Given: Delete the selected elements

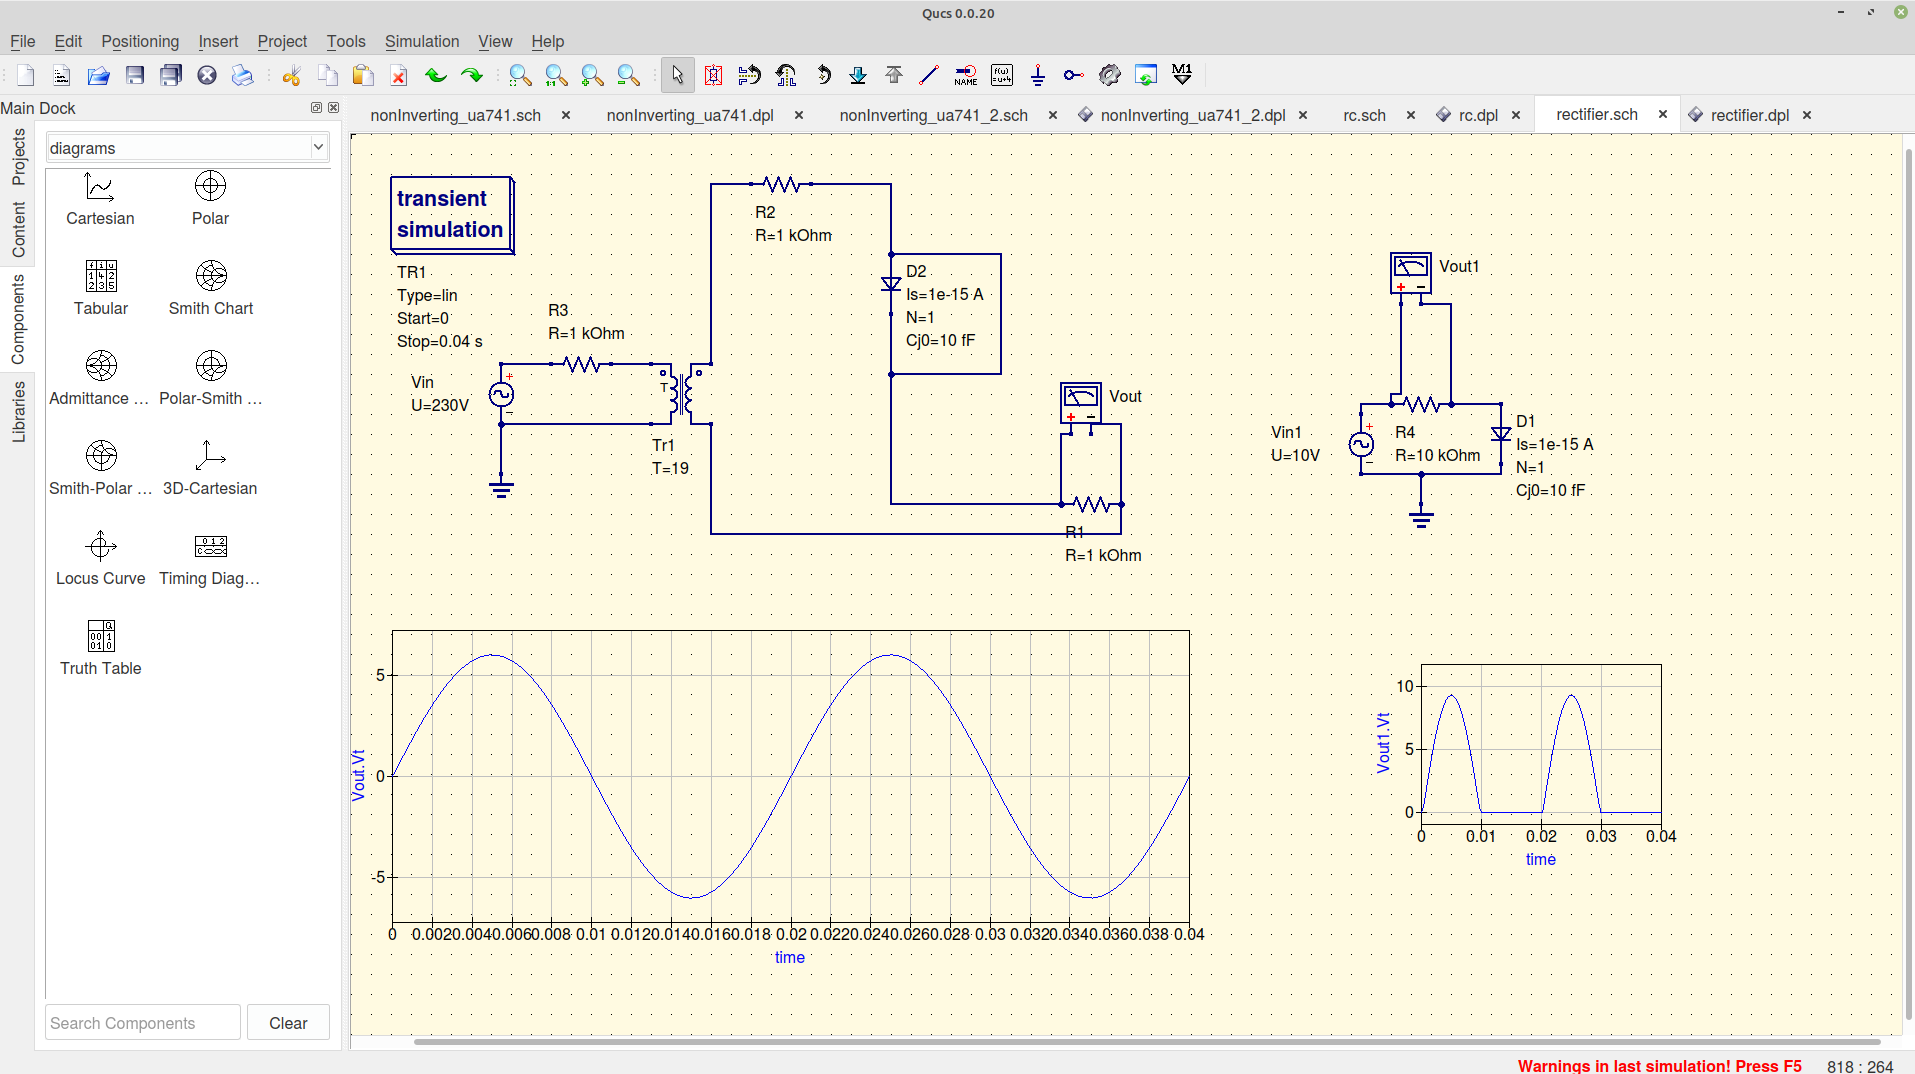Looking at the screenshot, I should (x=399, y=75).
